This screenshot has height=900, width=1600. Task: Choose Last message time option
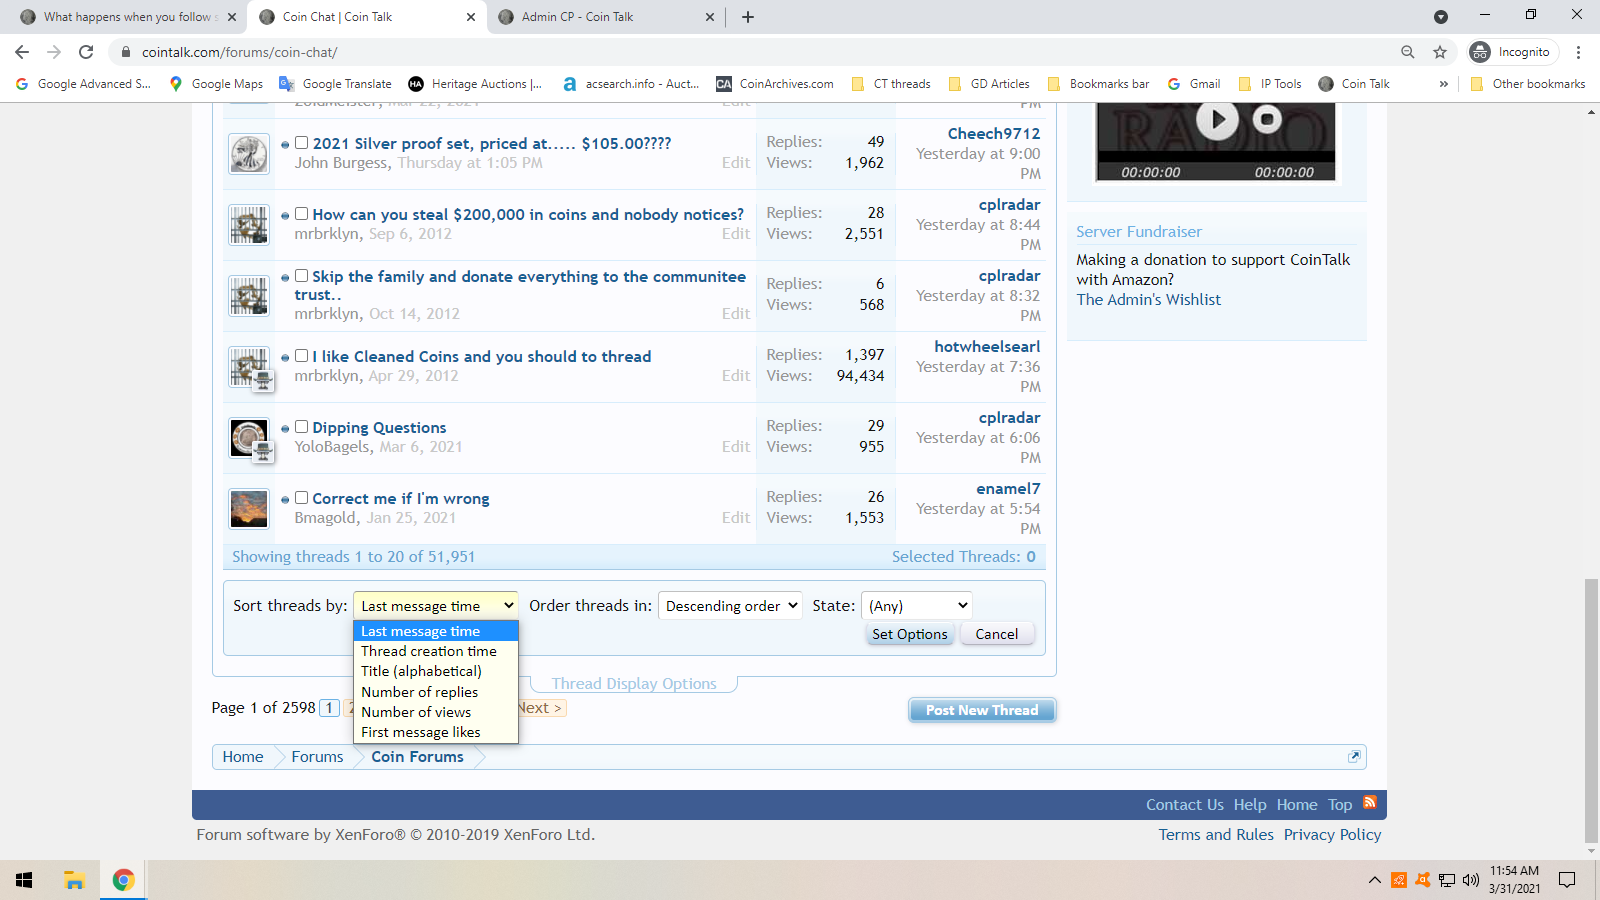click(436, 631)
